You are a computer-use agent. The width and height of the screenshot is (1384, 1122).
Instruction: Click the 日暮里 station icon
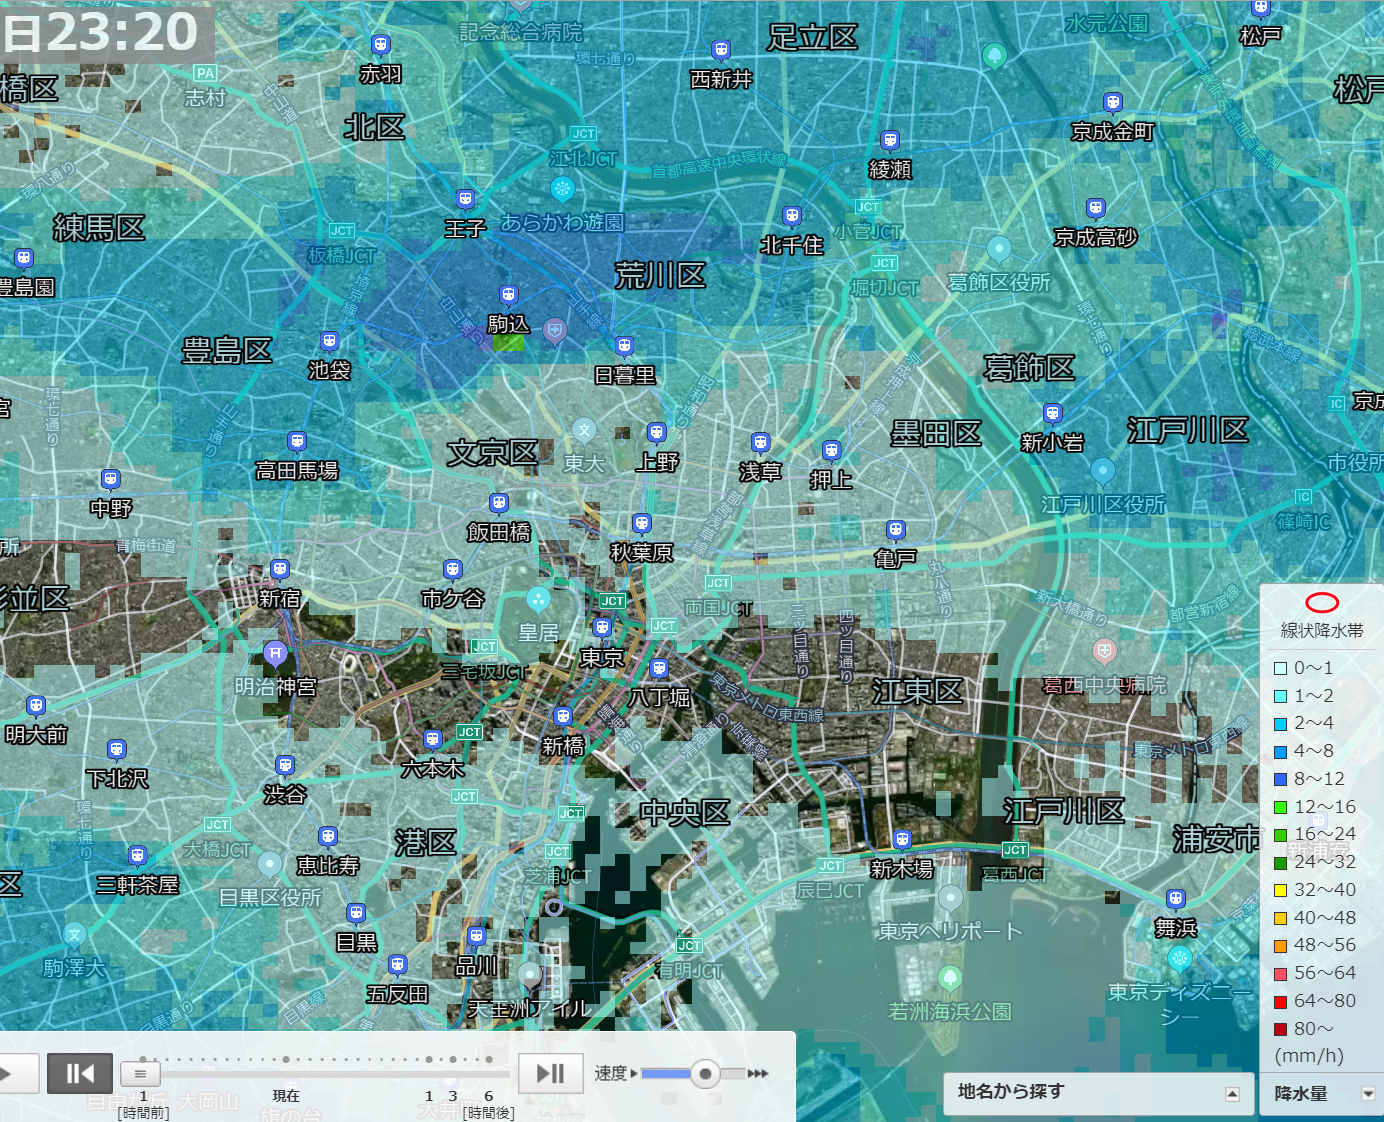pos(625,347)
